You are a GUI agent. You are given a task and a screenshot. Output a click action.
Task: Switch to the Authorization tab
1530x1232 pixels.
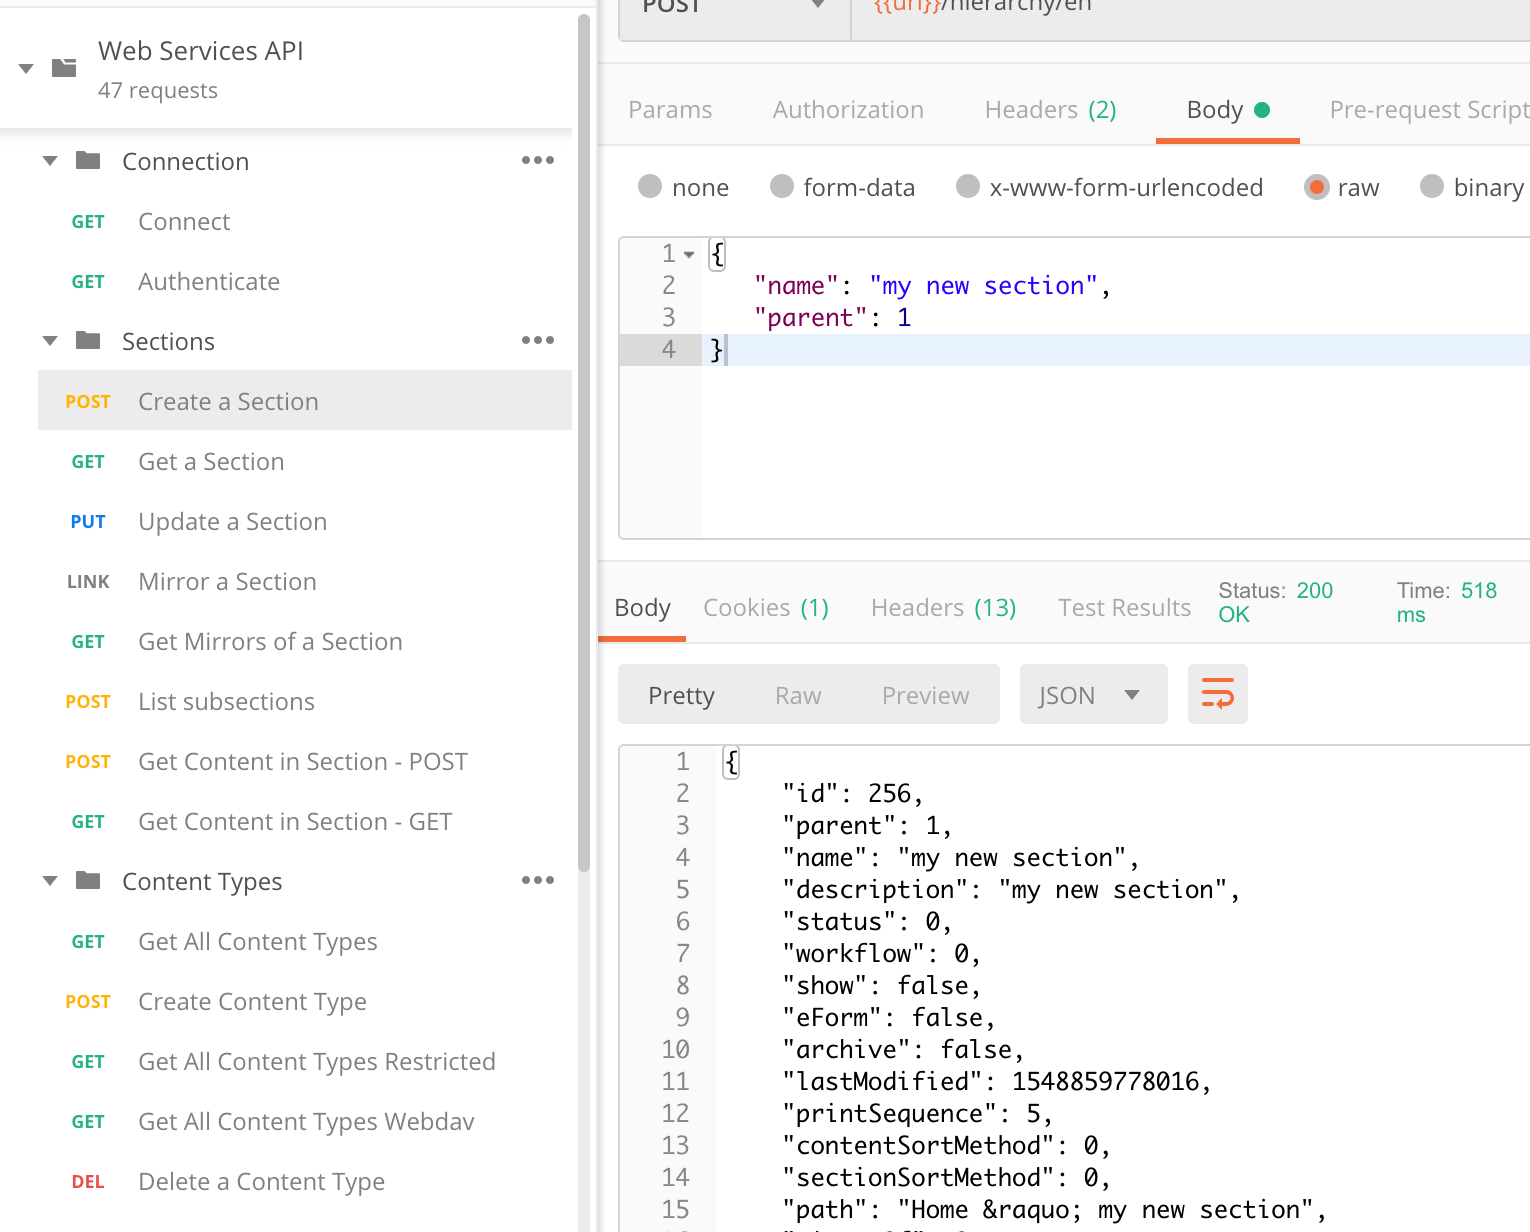pos(847,110)
